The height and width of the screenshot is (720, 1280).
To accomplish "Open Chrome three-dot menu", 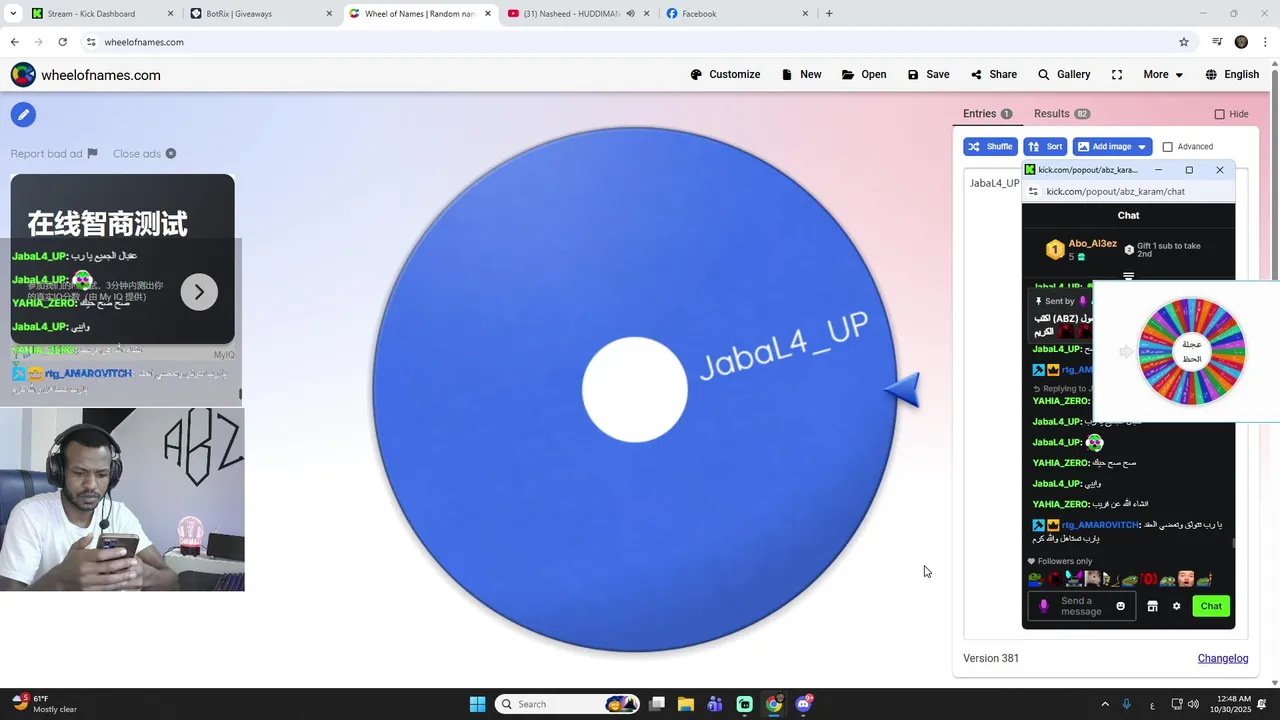I will pos(1265,42).
